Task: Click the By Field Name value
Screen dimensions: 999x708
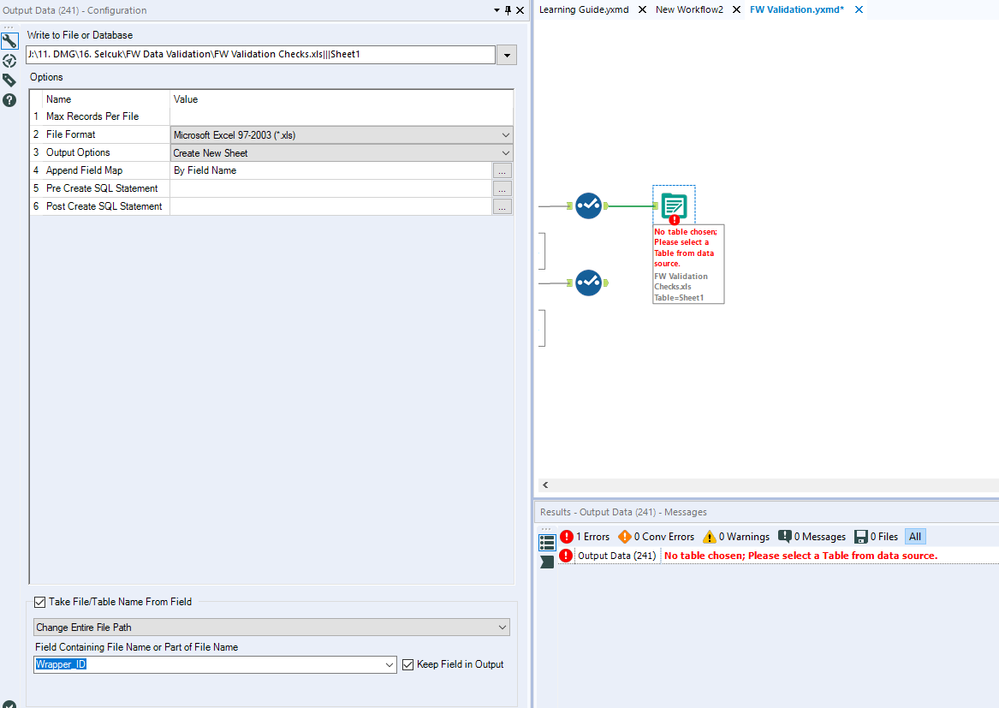Action: point(205,171)
